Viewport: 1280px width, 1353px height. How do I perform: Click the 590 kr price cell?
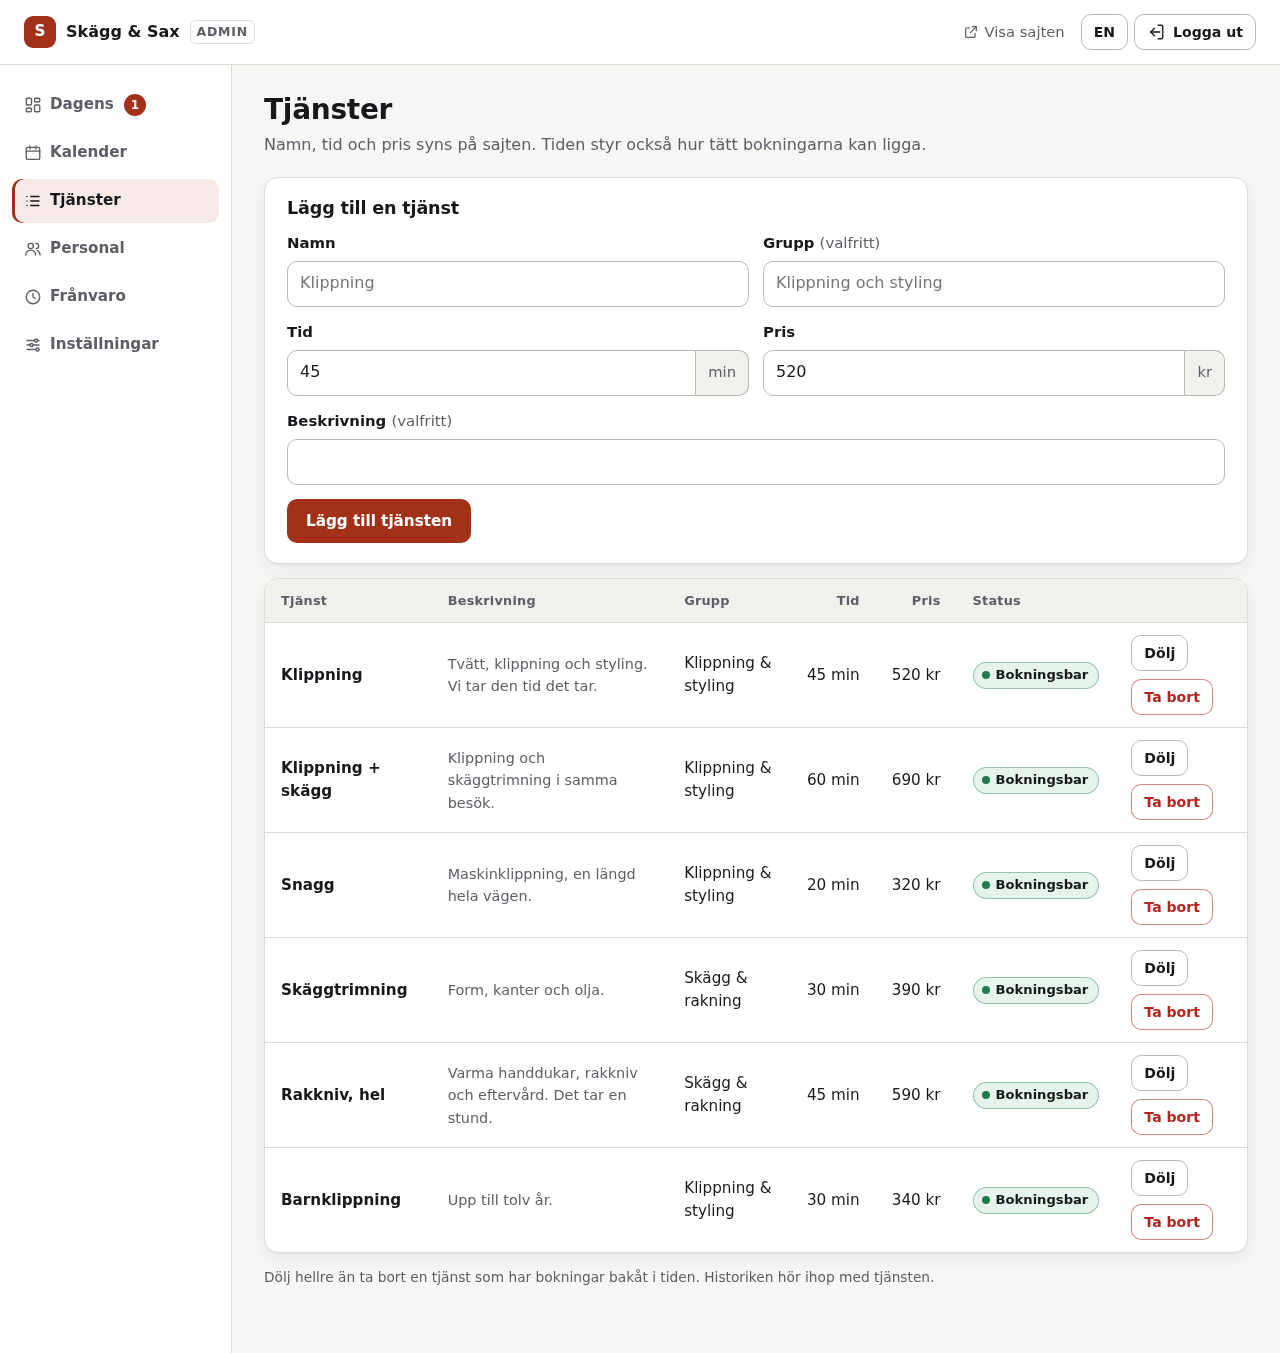[x=916, y=1095]
